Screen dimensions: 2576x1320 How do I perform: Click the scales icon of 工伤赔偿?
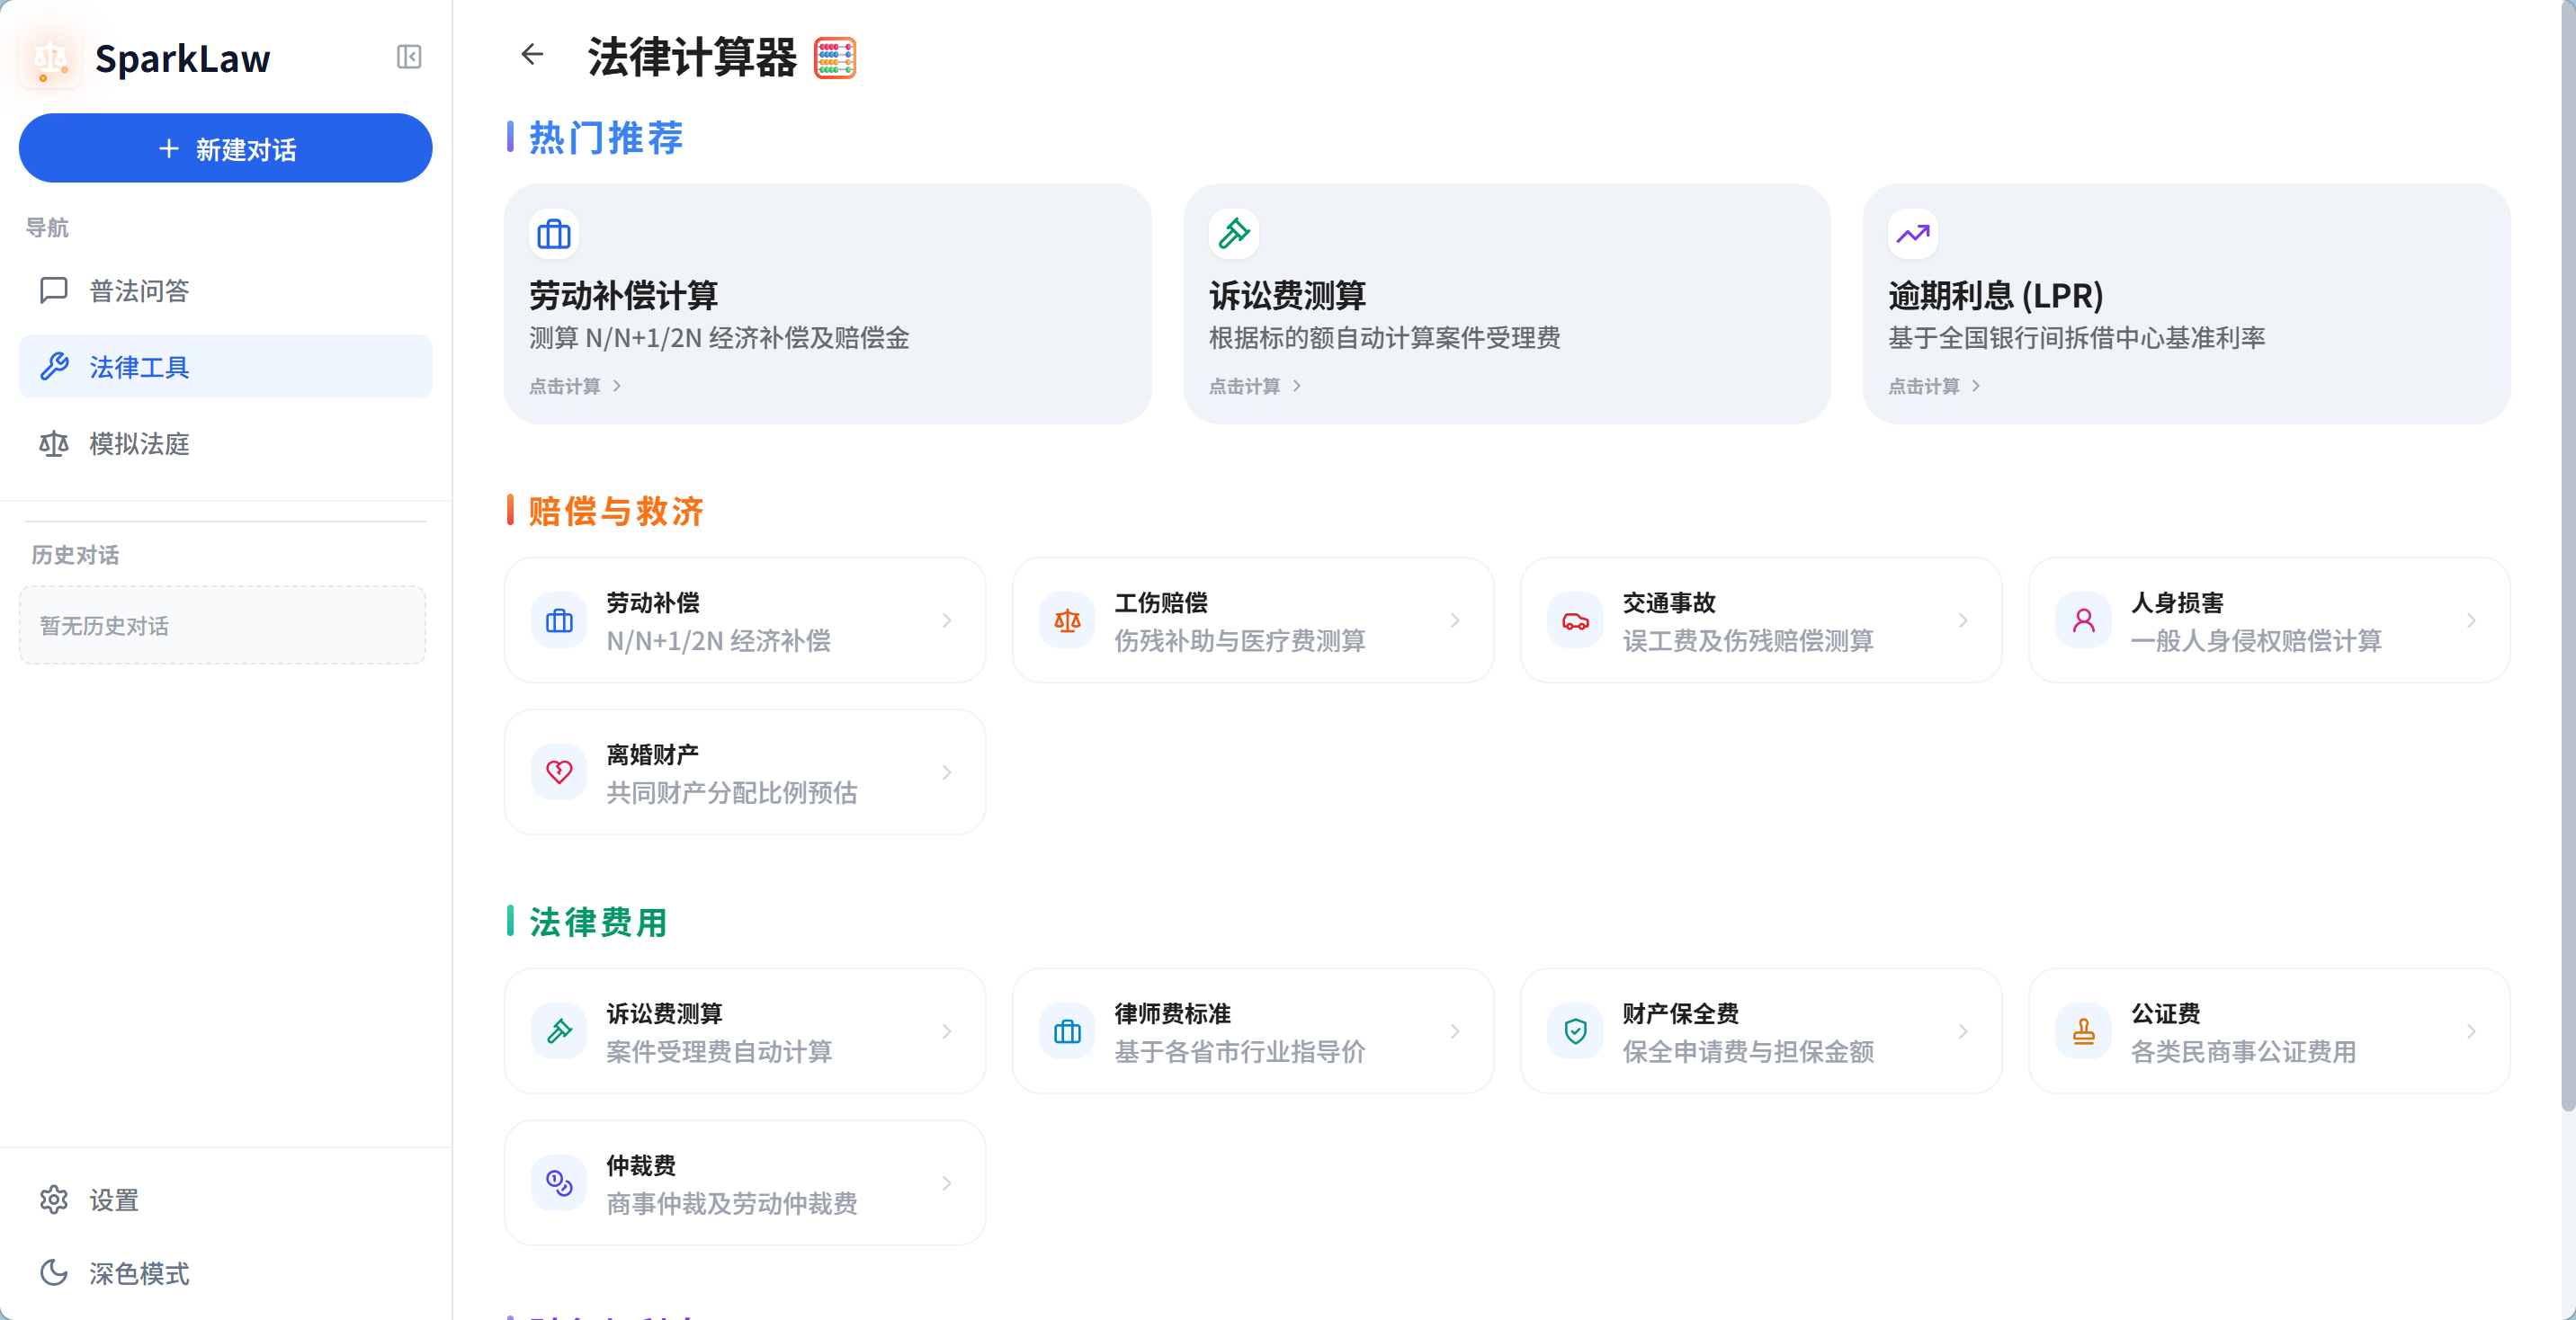(x=1067, y=621)
